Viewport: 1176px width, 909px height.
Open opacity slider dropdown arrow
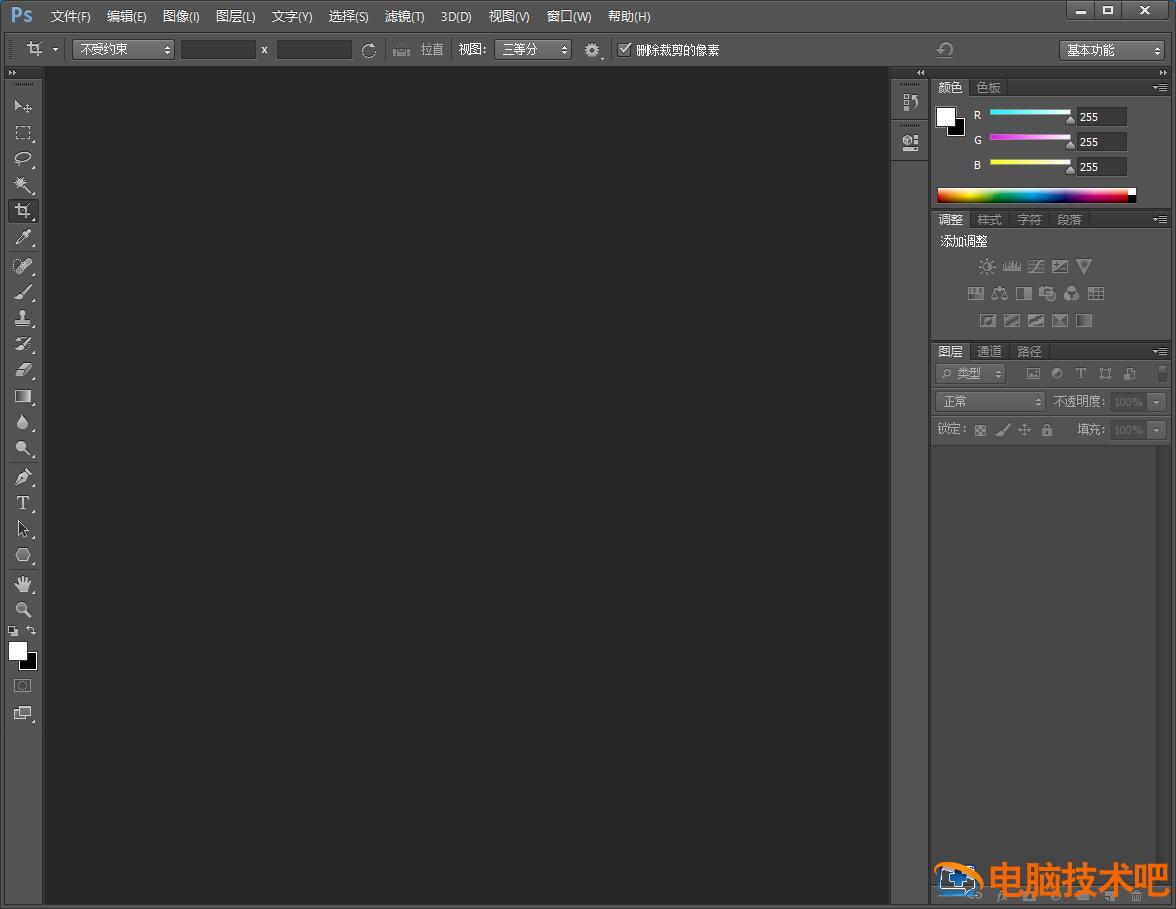(x=1156, y=402)
